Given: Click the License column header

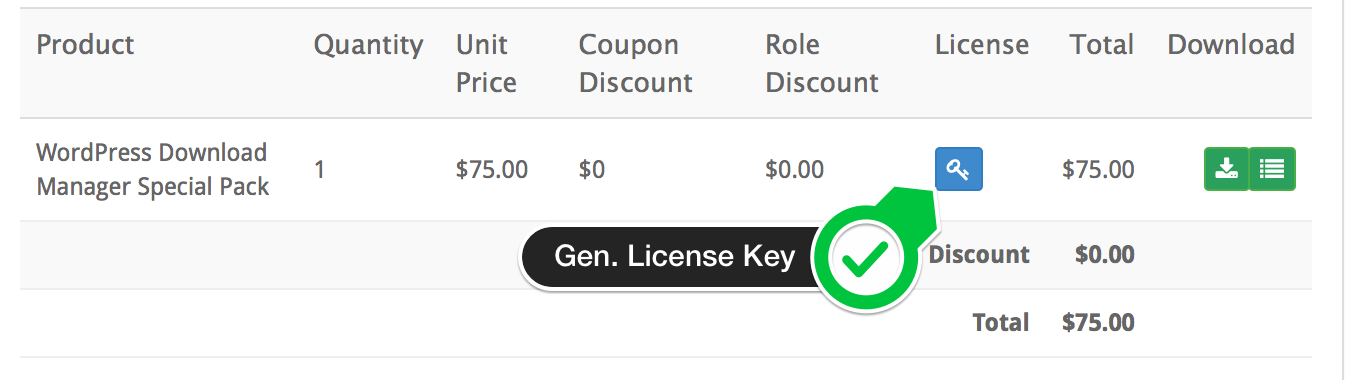Looking at the screenshot, I should [982, 45].
